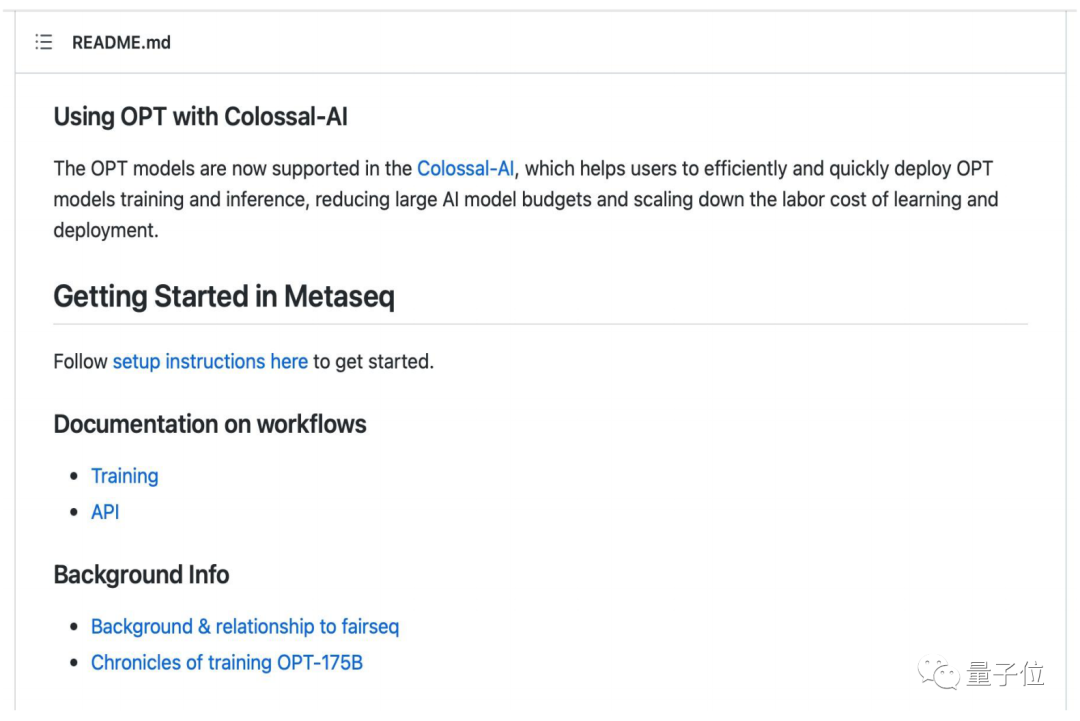Viewport: 1080px width, 721px height.
Task: Open Background & relationship to fairseq link
Action: [x=245, y=627]
